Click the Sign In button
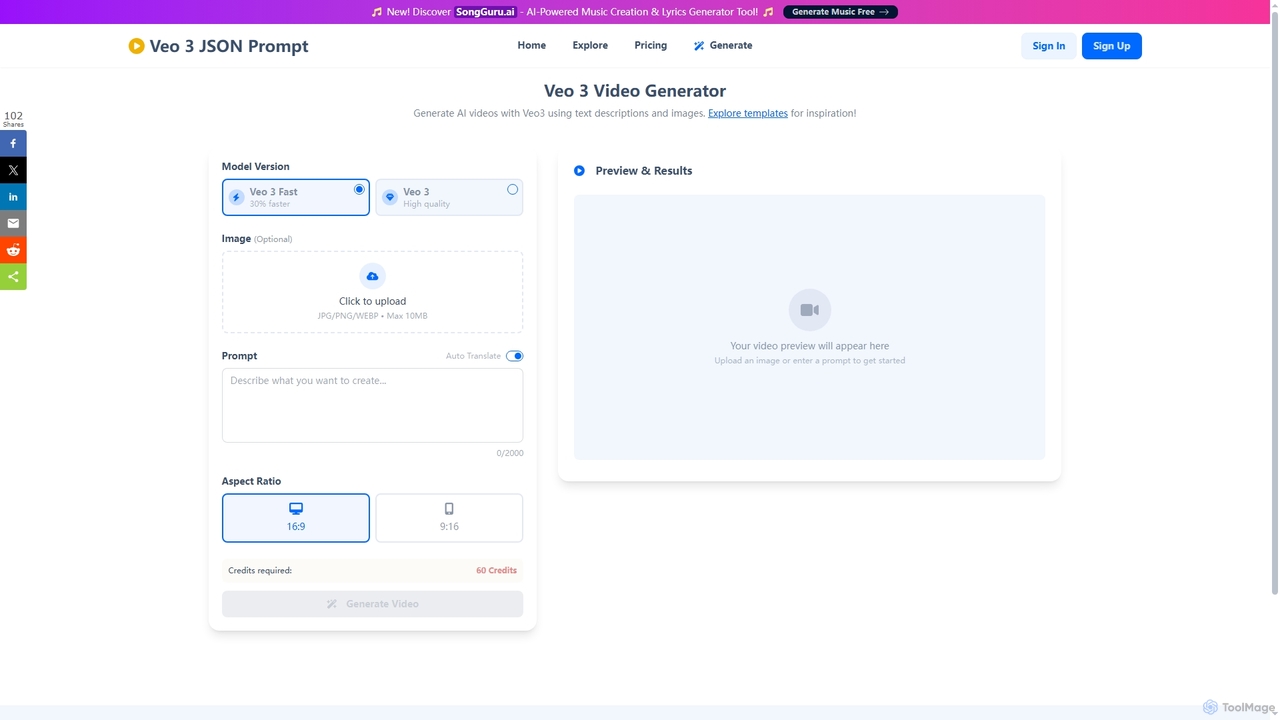Viewport: 1280px width, 720px height. [x=1049, y=46]
